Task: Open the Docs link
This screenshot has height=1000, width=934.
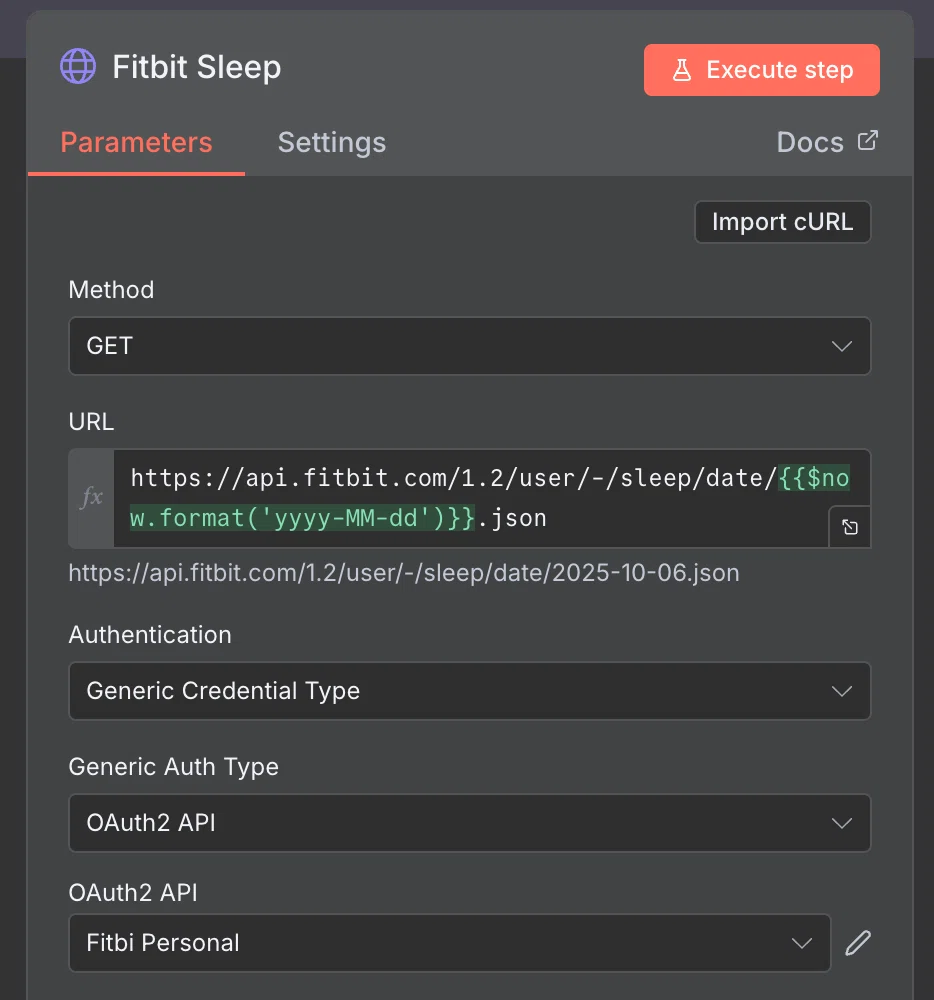Action: (827, 142)
